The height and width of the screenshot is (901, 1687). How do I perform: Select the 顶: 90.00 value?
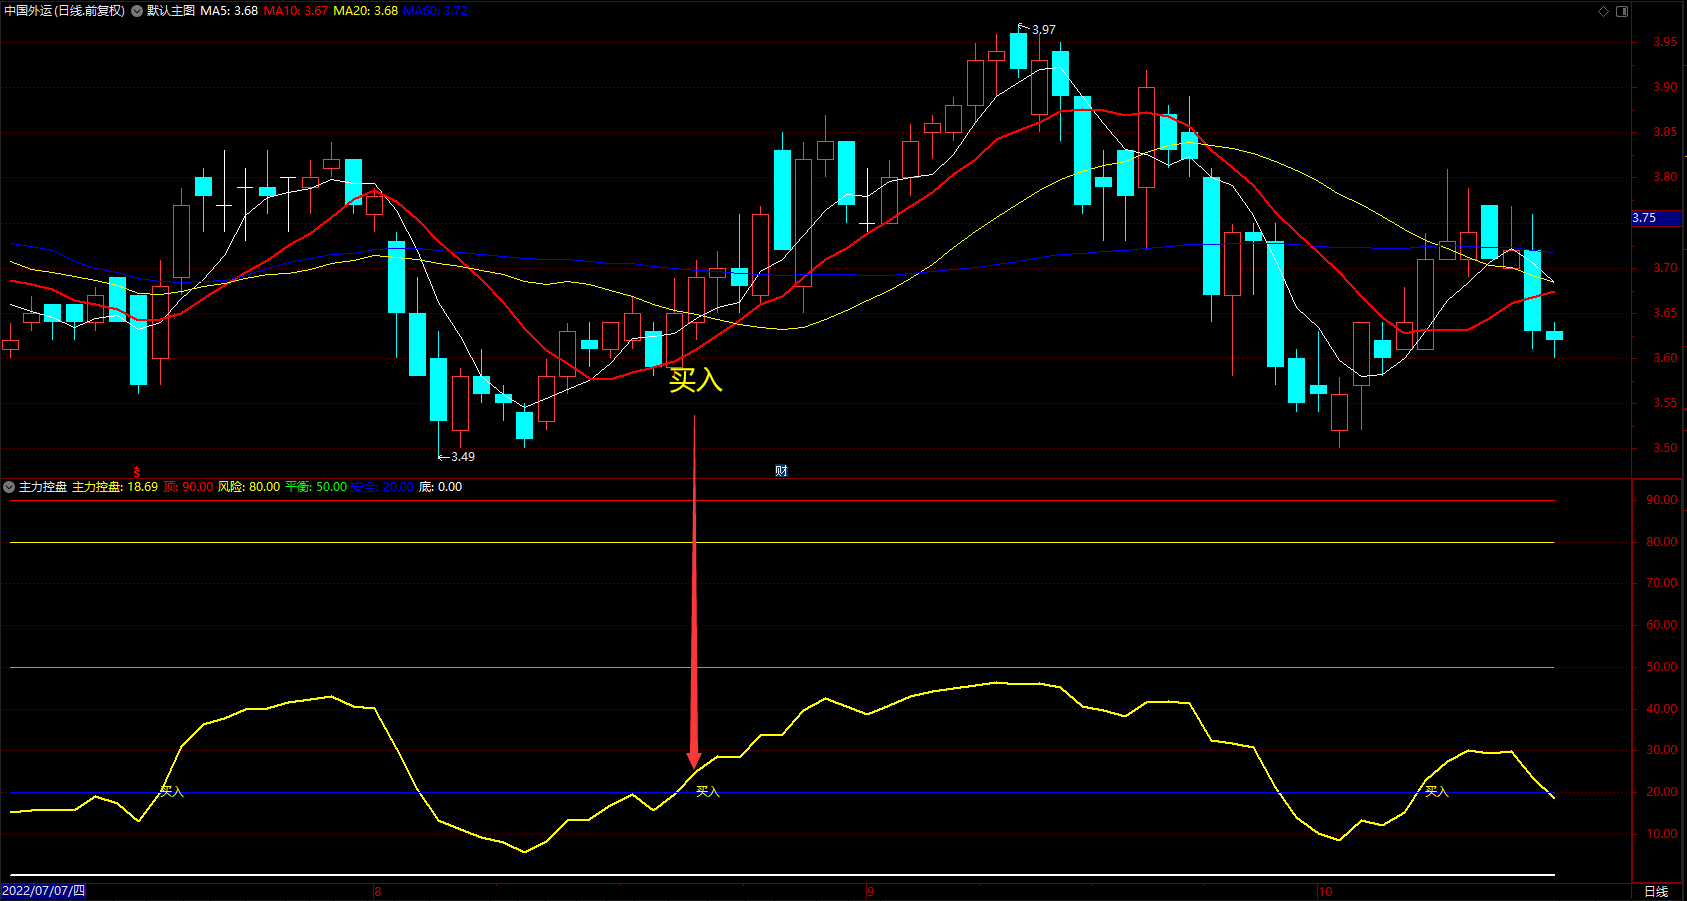pos(189,487)
